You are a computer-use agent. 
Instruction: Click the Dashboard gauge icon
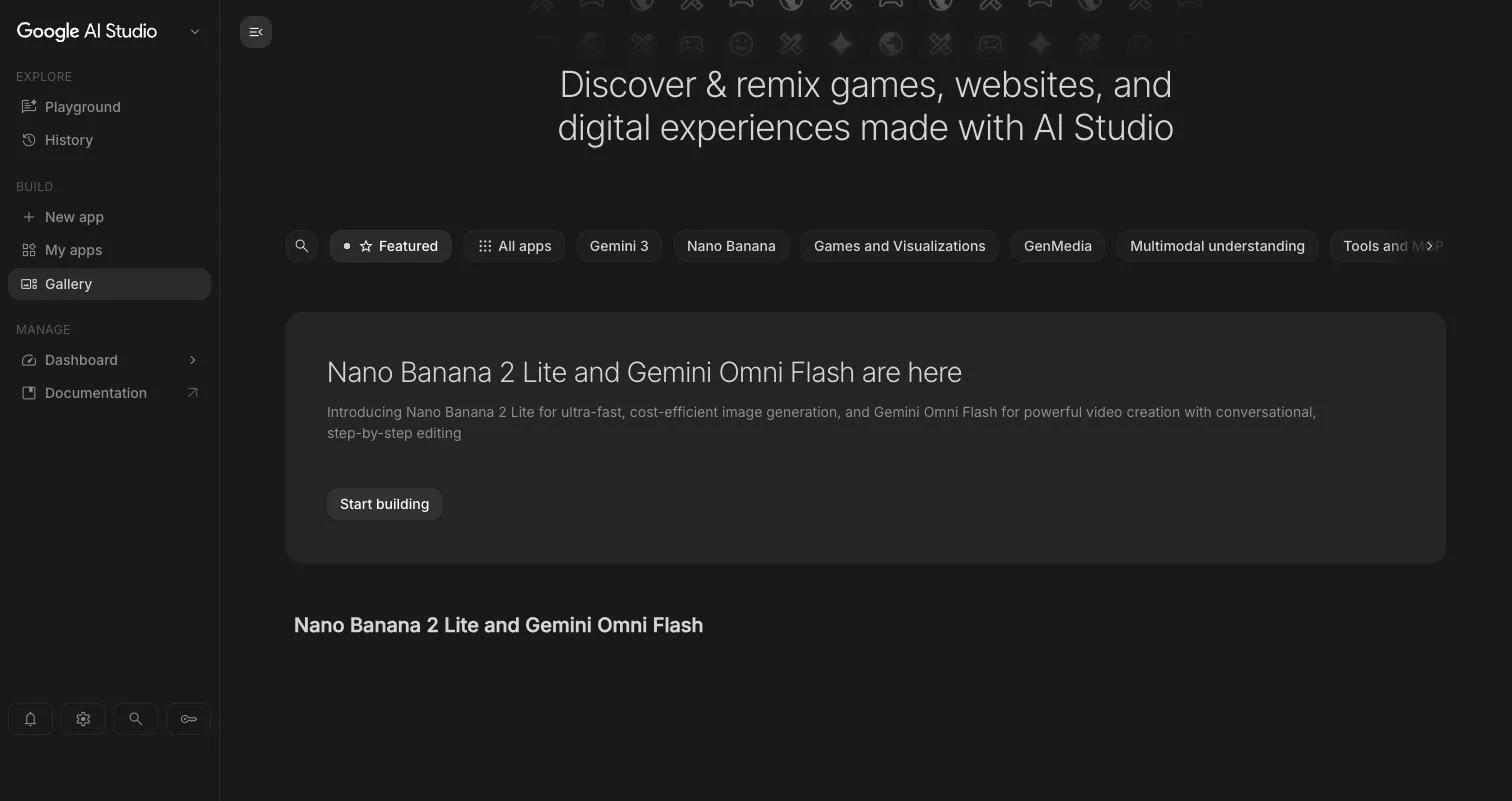point(29,360)
